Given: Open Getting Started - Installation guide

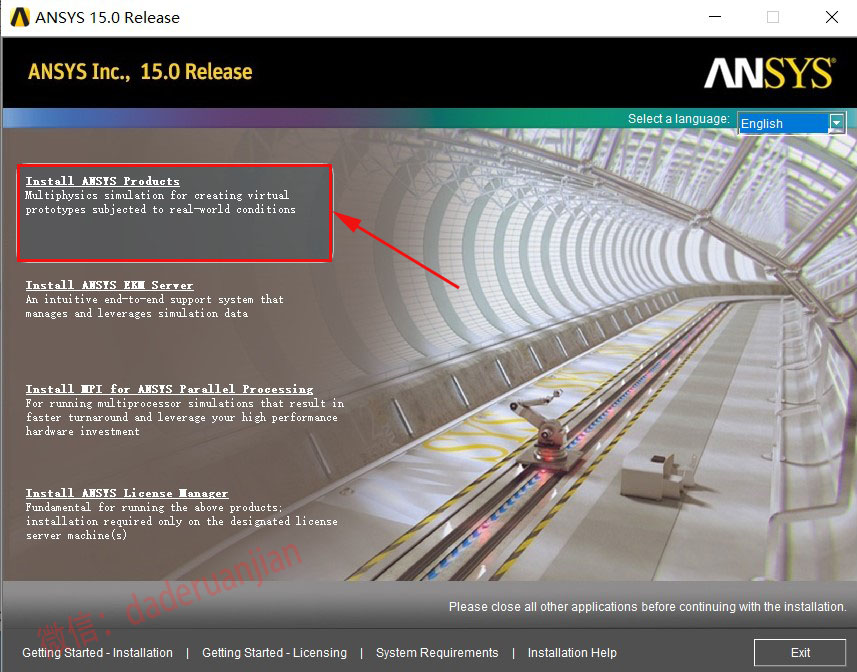Looking at the screenshot, I should pyautogui.click(x=97, y=652).
